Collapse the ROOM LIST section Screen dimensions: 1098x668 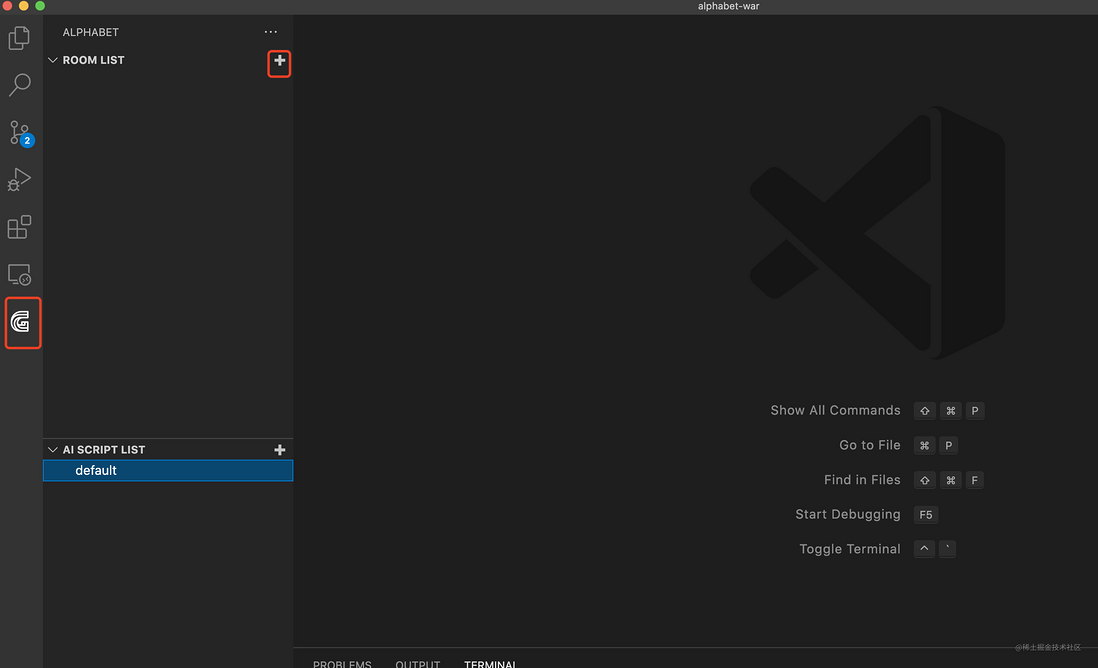[x=53, y=60]
